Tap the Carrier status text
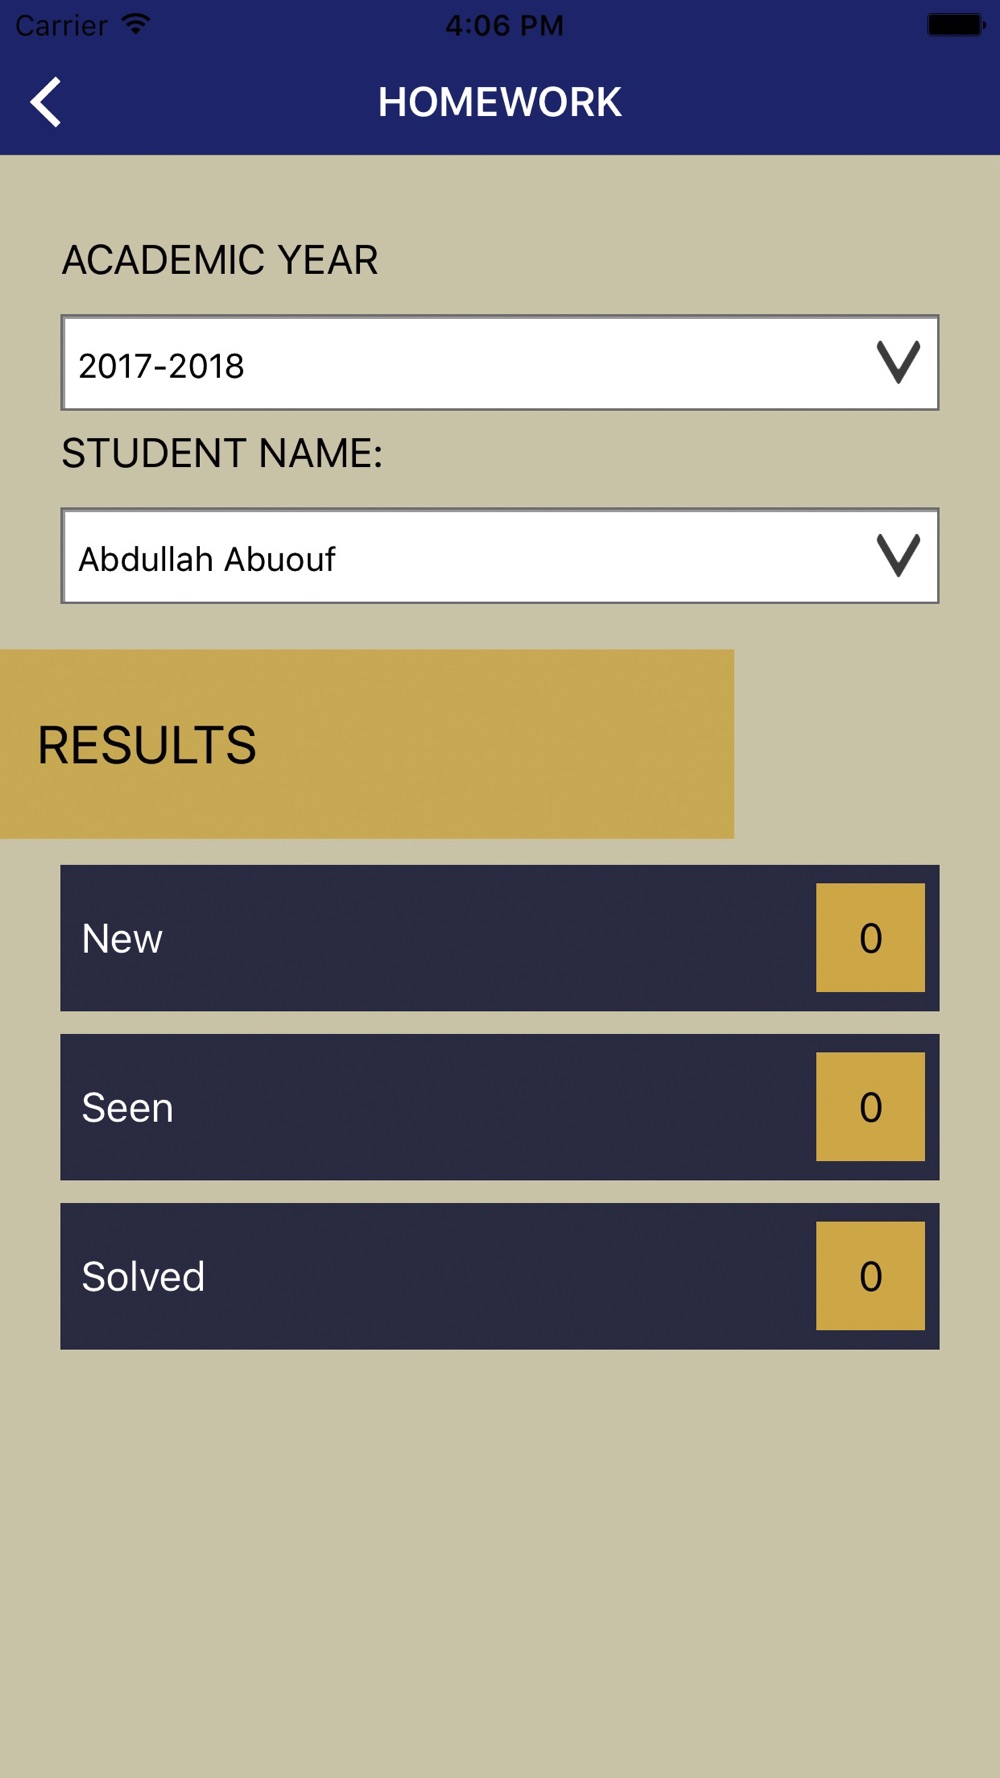 [x=61, y=25]
